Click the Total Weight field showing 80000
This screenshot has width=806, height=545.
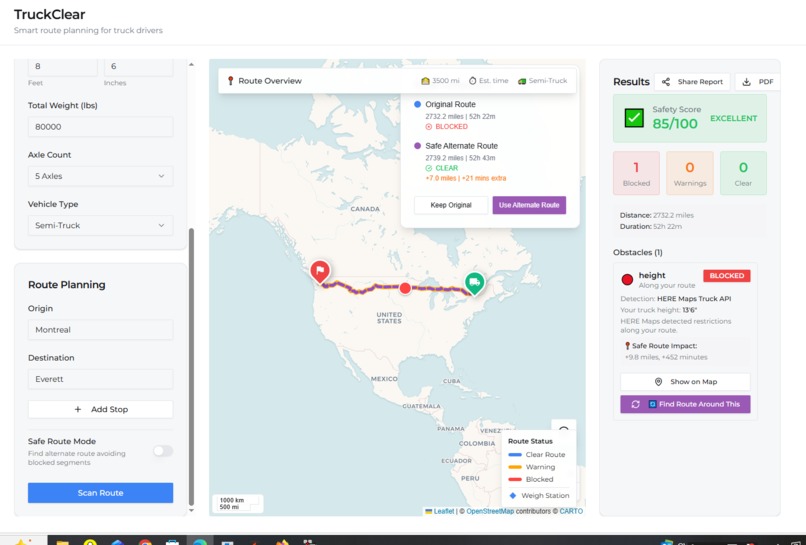pyautogui.click(x=100, y=126)
